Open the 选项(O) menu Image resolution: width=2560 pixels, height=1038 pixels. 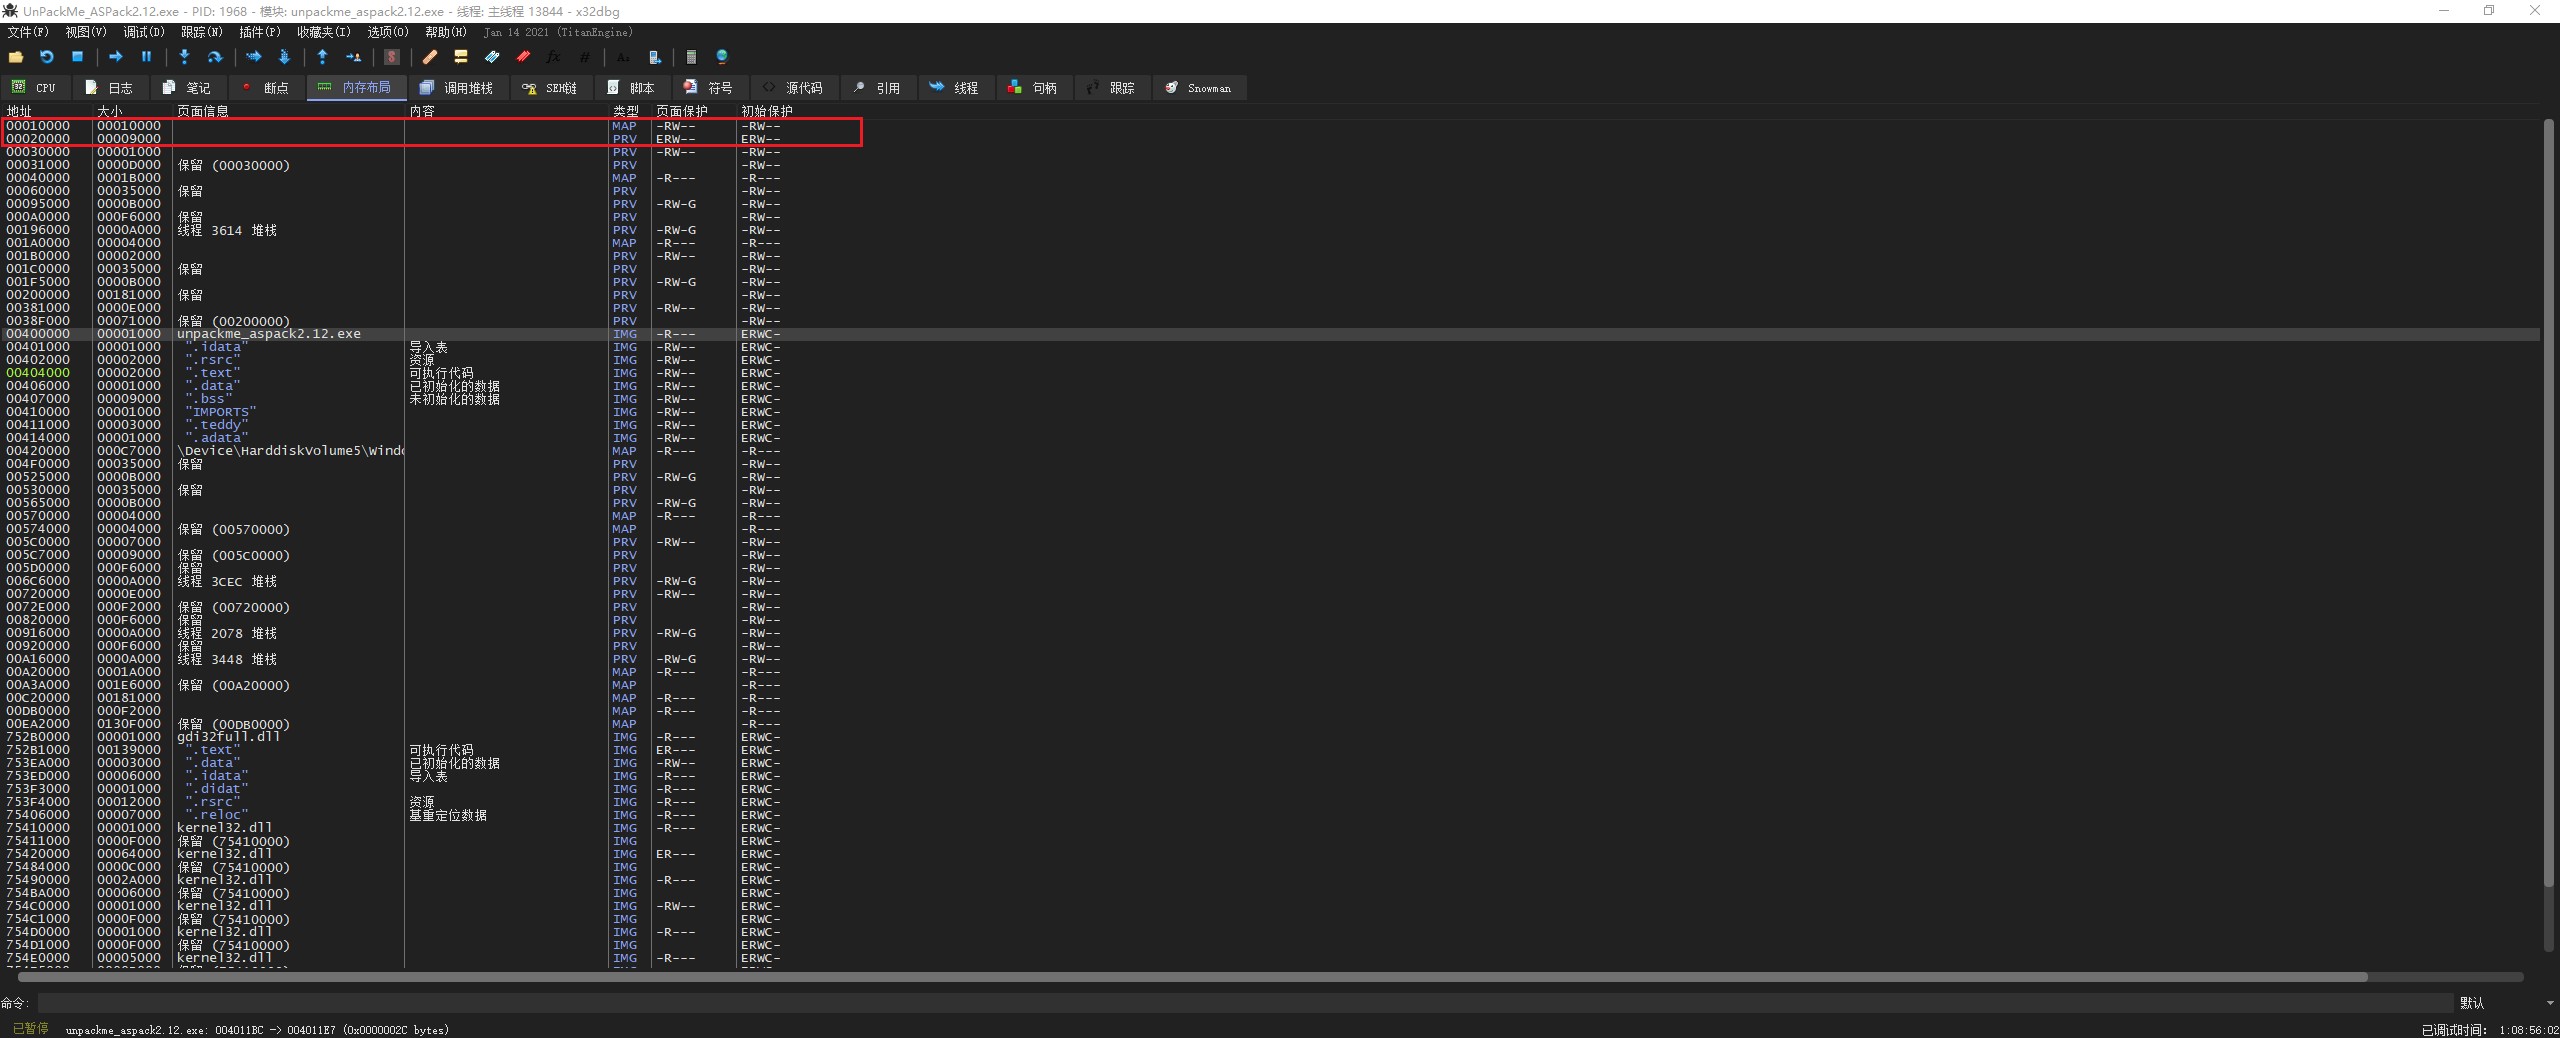click(x=388, y=32)
